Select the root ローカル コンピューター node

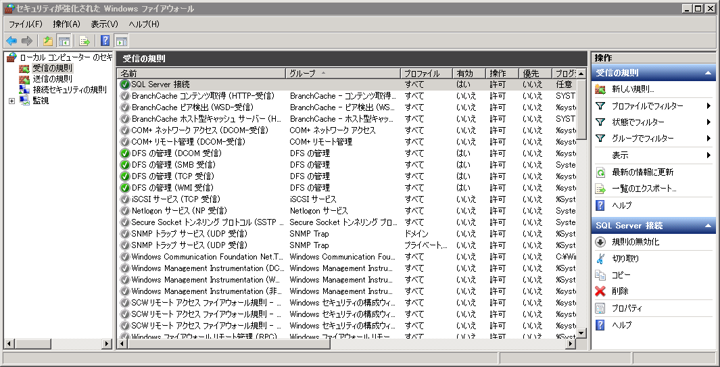click(x=66, y=57)
